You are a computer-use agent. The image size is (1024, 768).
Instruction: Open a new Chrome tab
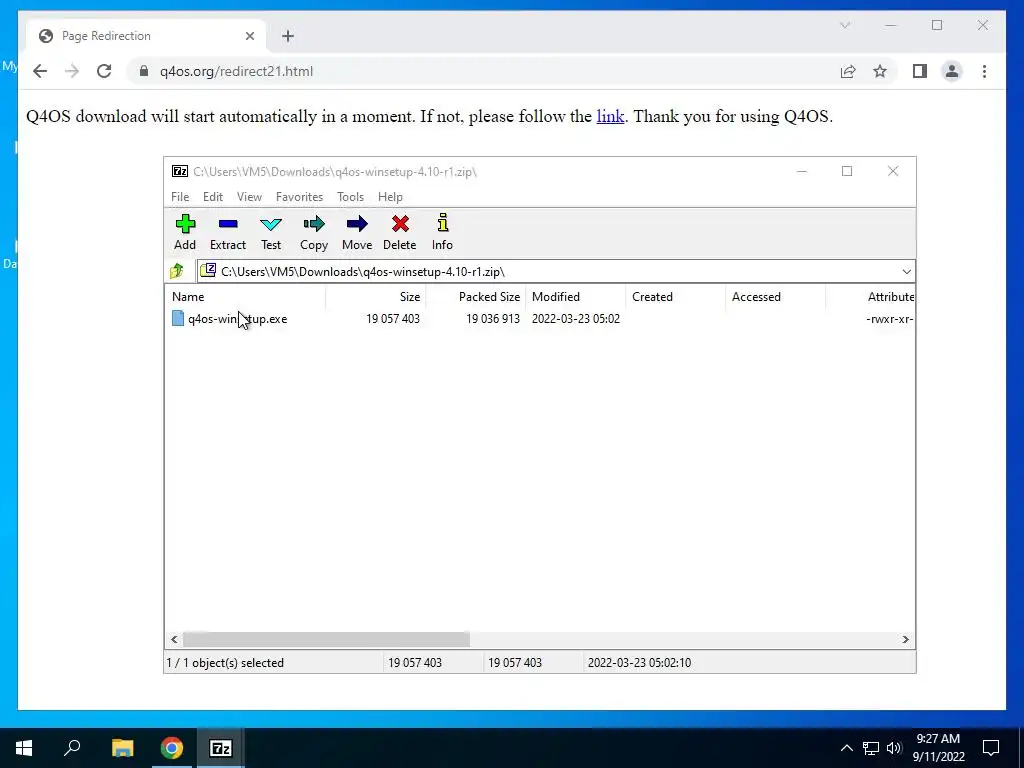tap(288, 36)
